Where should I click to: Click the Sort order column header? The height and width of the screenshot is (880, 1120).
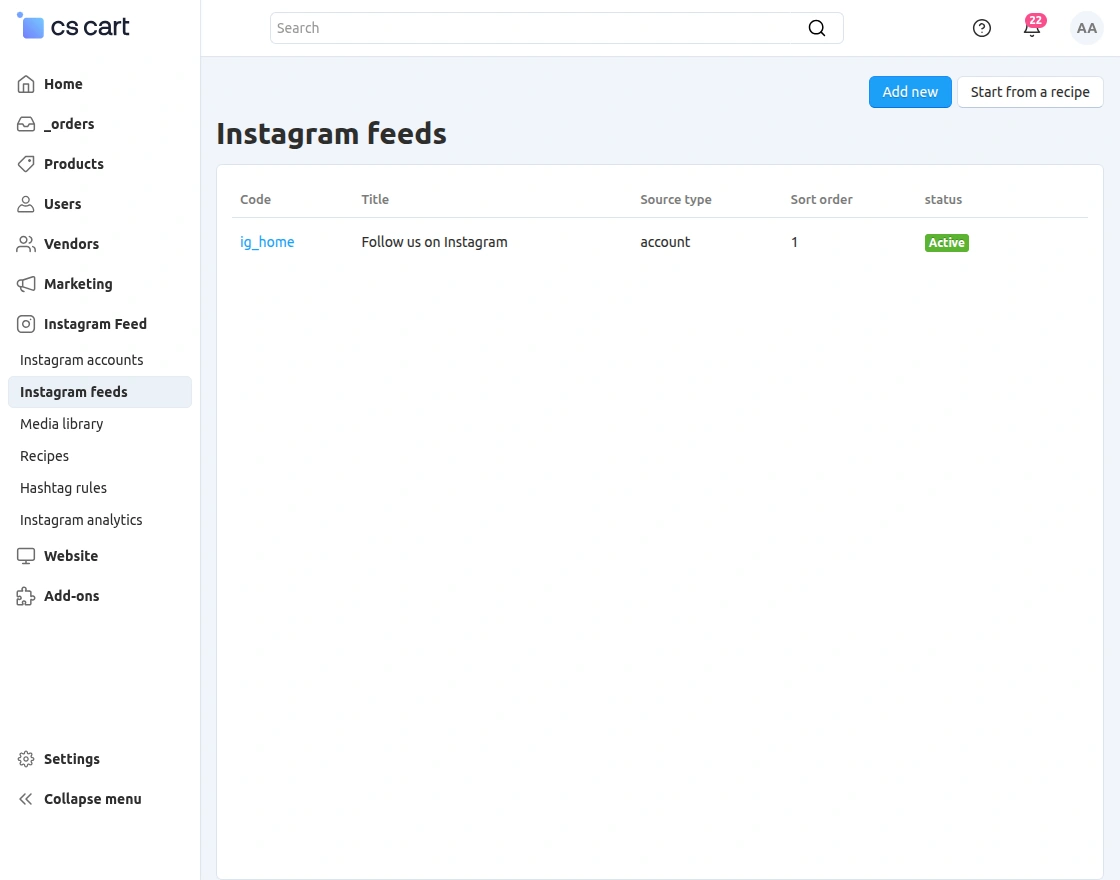point(821,199)
